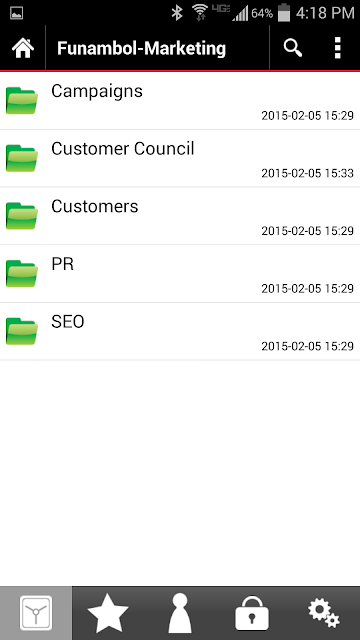Tap the home icon in the header

[x=22, y=48]
